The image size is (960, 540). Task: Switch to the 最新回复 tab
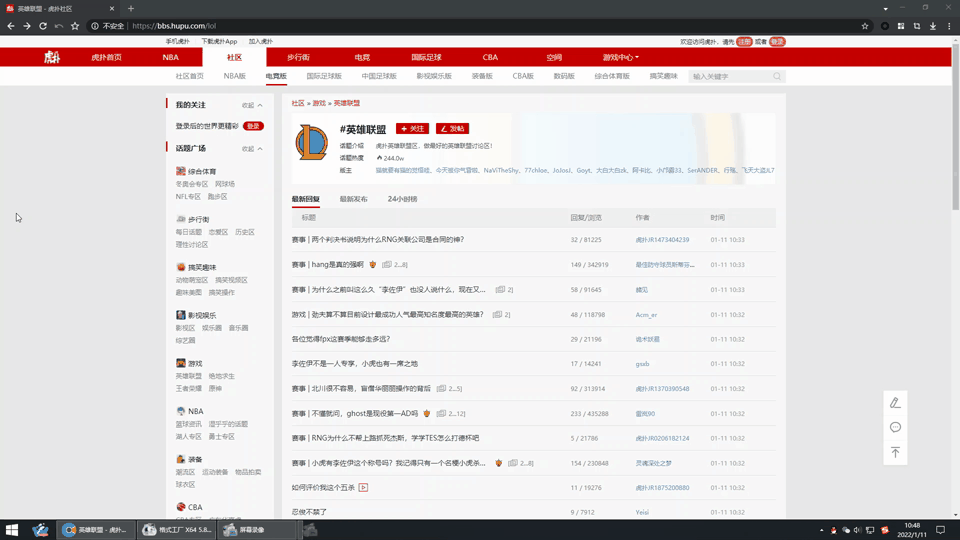[x=306, y=199]
